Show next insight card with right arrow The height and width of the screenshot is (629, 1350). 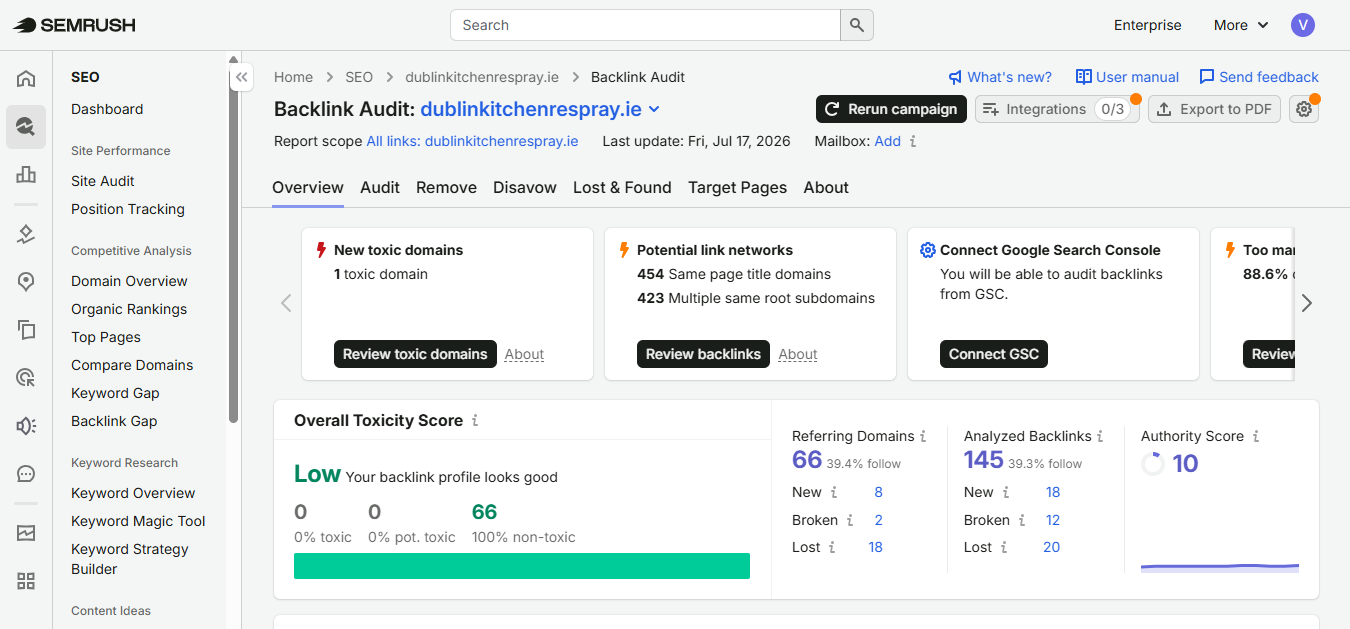click(1306, 303)
